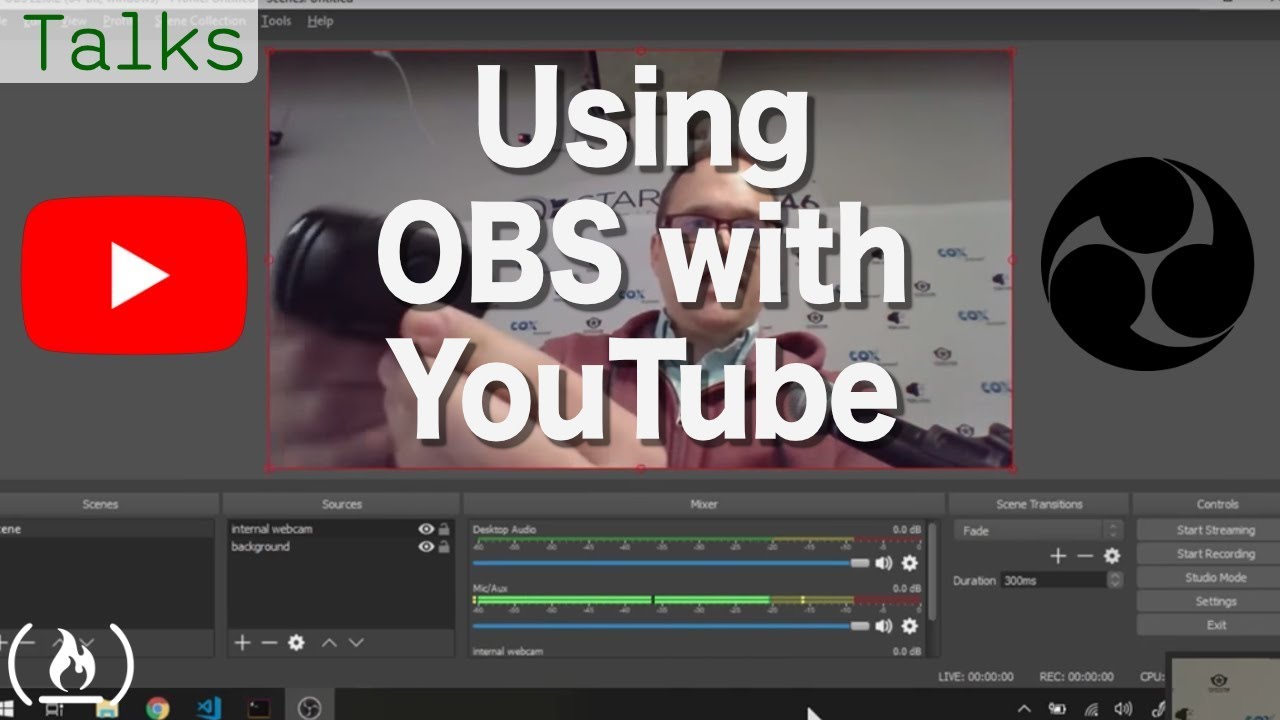Show hidden system tray icons
Image resolution: width=1280 pixels, height=720 pixels.
pos(1024,709)
